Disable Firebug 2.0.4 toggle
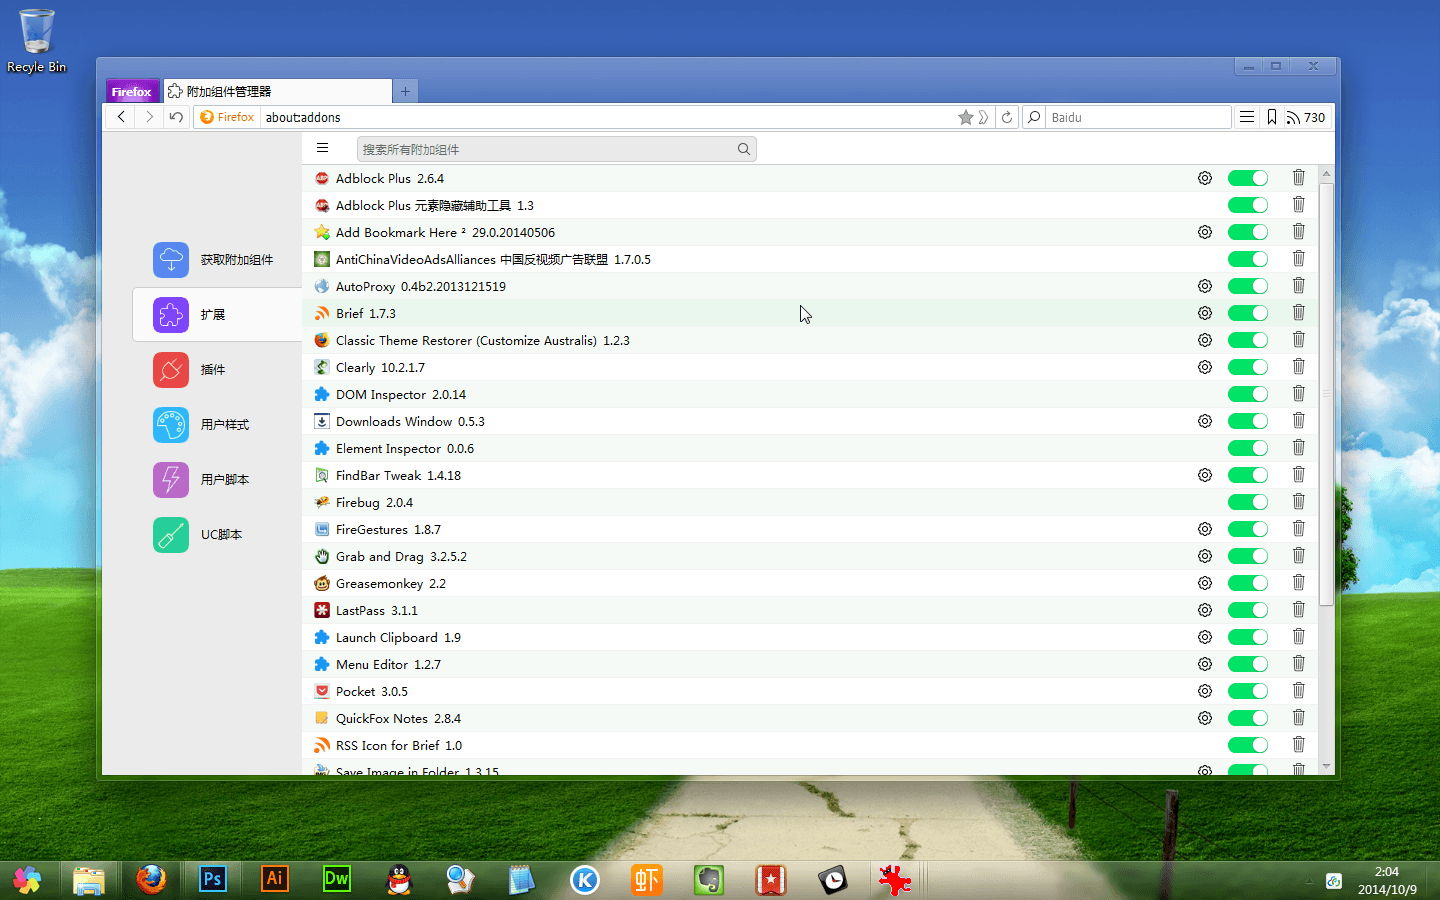 [1247, 502]
